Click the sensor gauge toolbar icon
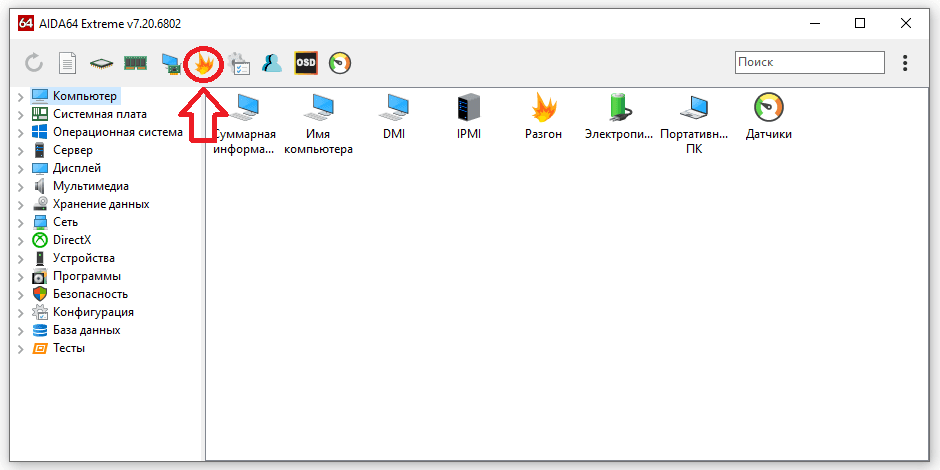This screenshot has height=470, width=940. 340,63
